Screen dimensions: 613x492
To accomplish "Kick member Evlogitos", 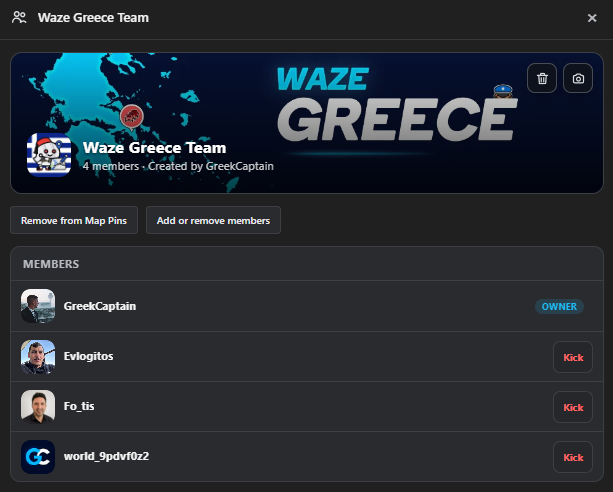I will pyautogui.click(x=573, y=357).
